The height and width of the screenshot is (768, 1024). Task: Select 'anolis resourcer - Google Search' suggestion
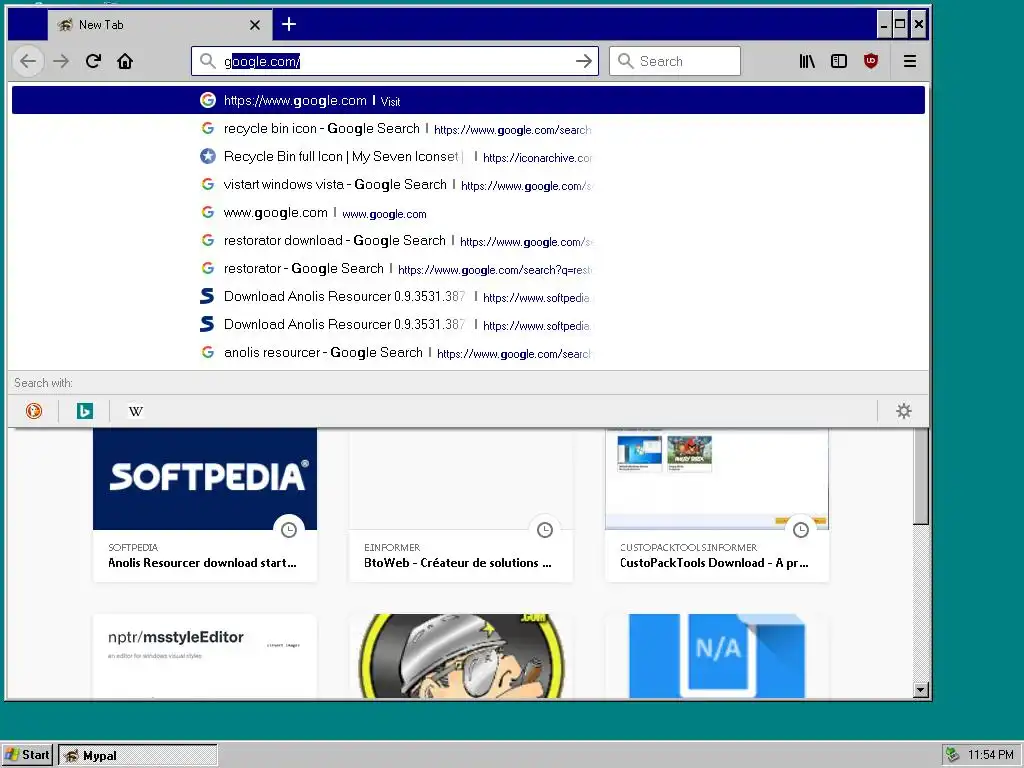point(468,353)
